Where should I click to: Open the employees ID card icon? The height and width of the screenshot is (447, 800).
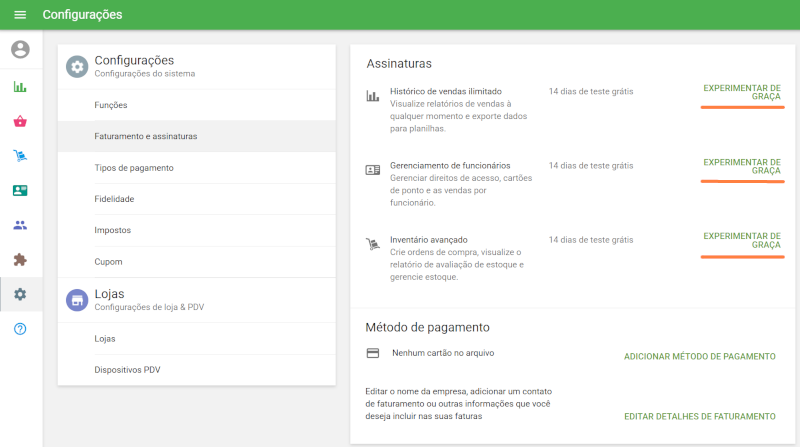[20, 190]
